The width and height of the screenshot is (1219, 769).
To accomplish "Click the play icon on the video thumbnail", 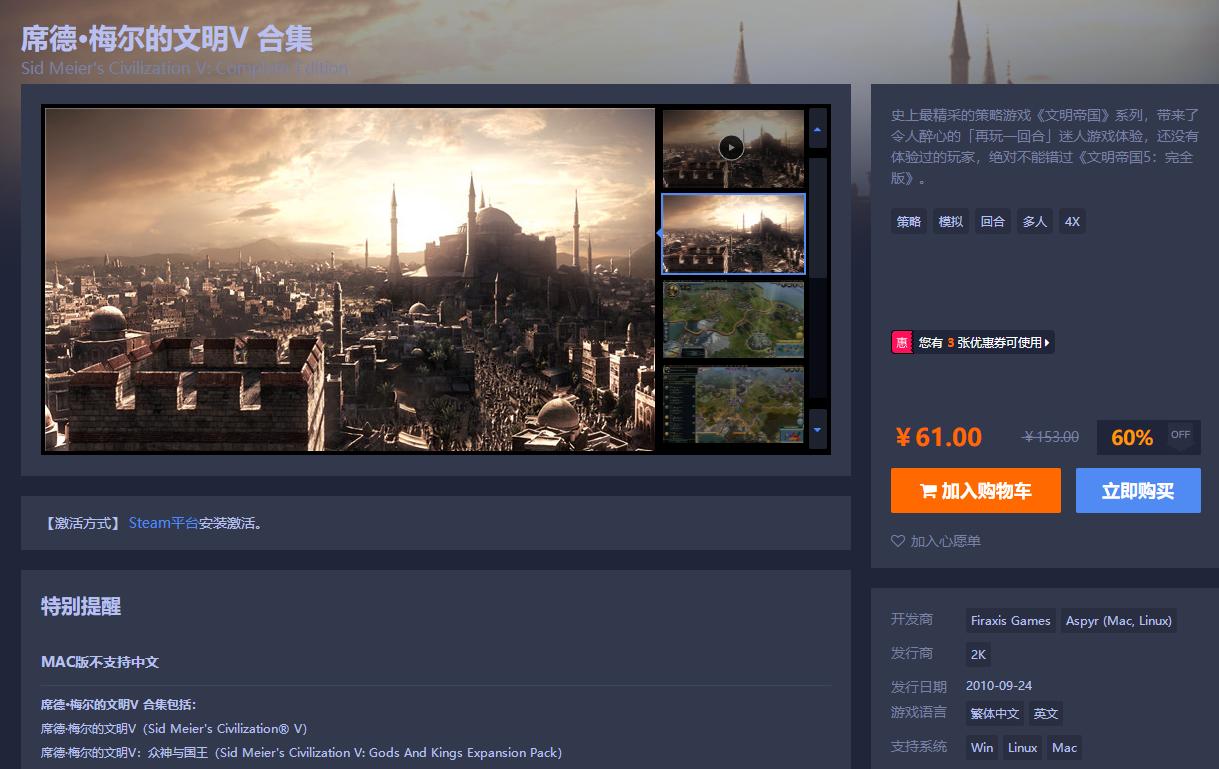I will click(x=733, y=148).
